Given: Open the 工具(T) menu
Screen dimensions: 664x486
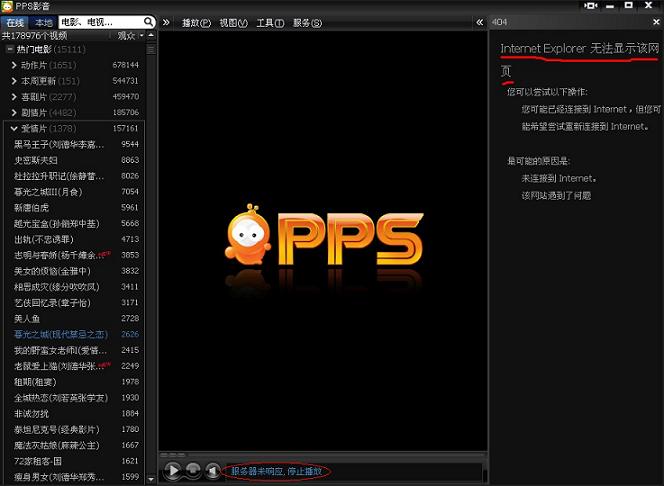Looking at the screenshot, I should click(270, 22).
